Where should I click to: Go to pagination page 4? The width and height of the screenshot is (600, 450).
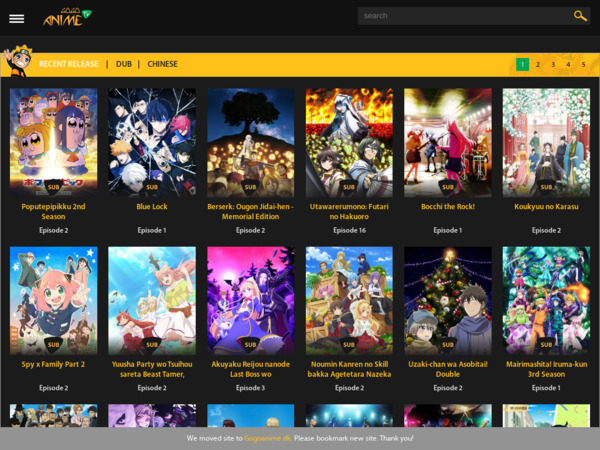[568, 64]
